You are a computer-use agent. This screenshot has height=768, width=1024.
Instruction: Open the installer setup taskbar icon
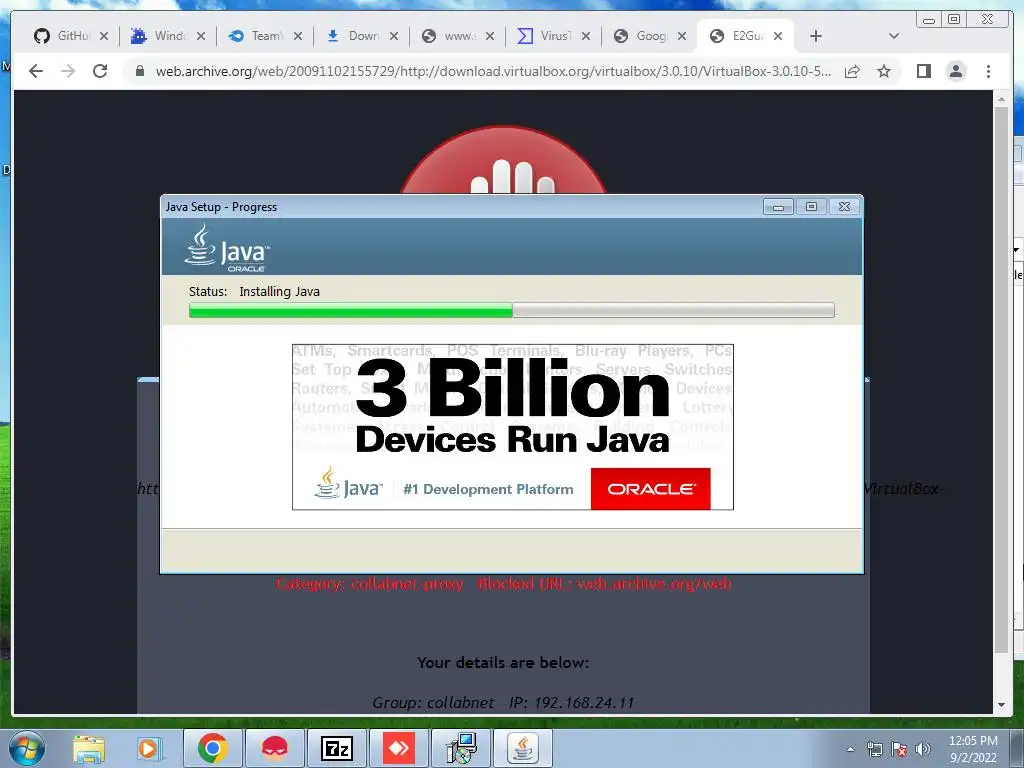pos(461,748)
